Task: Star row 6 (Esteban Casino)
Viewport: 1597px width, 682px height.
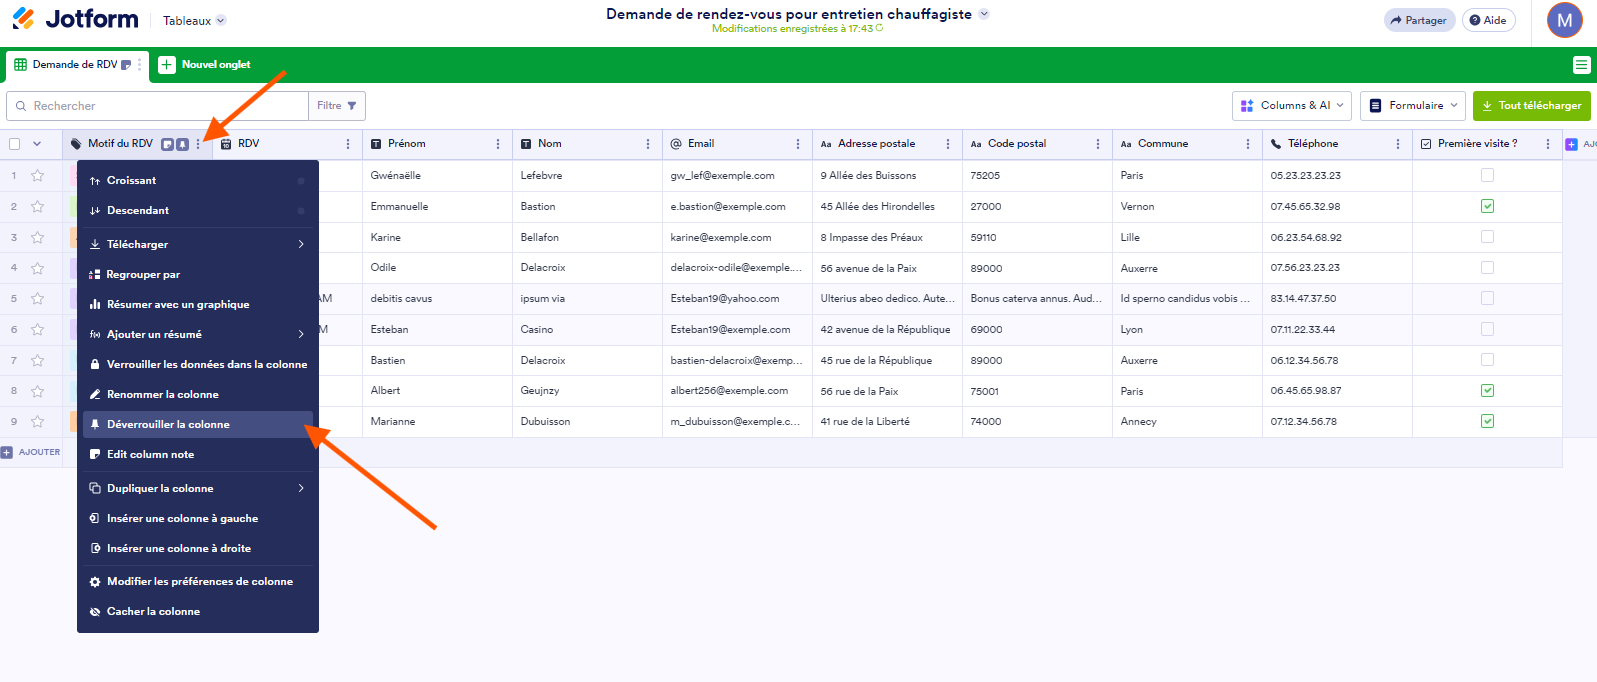Action: [38, 329]
